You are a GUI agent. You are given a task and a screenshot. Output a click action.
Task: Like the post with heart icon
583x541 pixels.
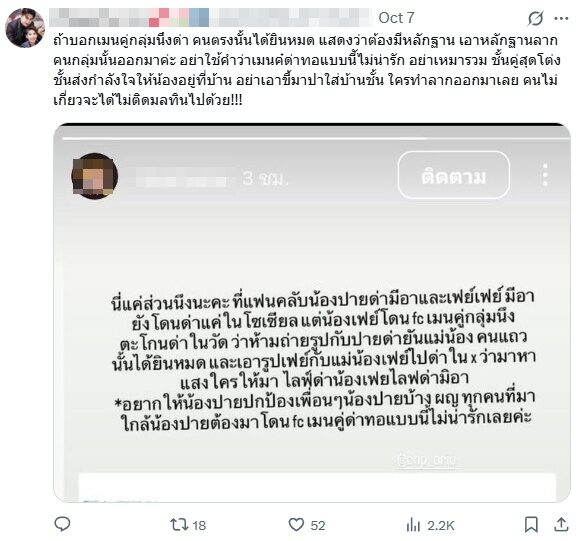[296, 525]
